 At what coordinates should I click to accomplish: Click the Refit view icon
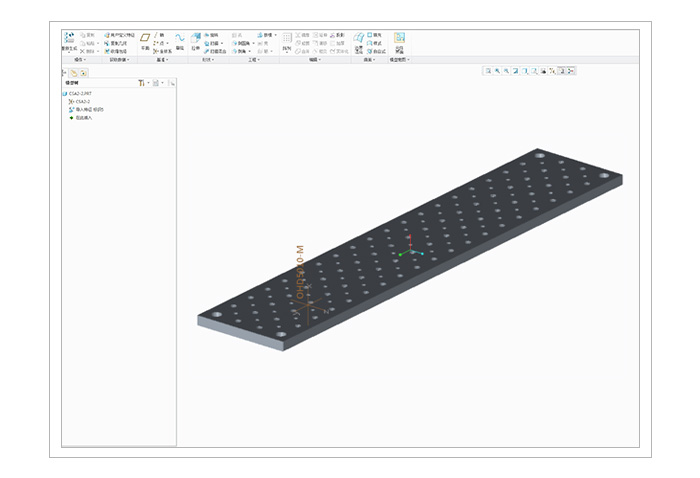click(x=487, y=71)
